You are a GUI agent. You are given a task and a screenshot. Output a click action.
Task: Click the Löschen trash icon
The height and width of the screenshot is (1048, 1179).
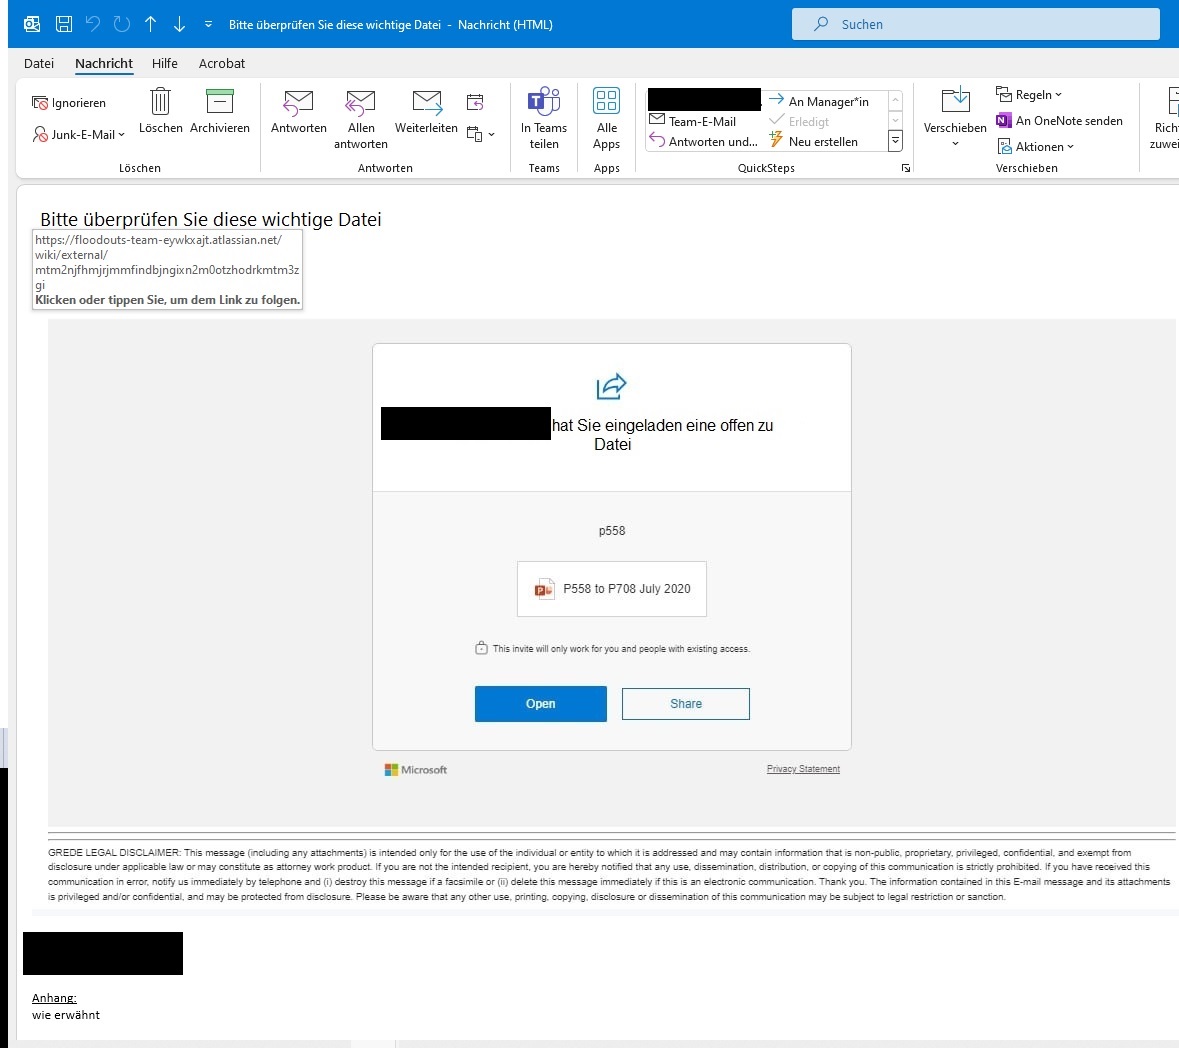click(160, 110)
